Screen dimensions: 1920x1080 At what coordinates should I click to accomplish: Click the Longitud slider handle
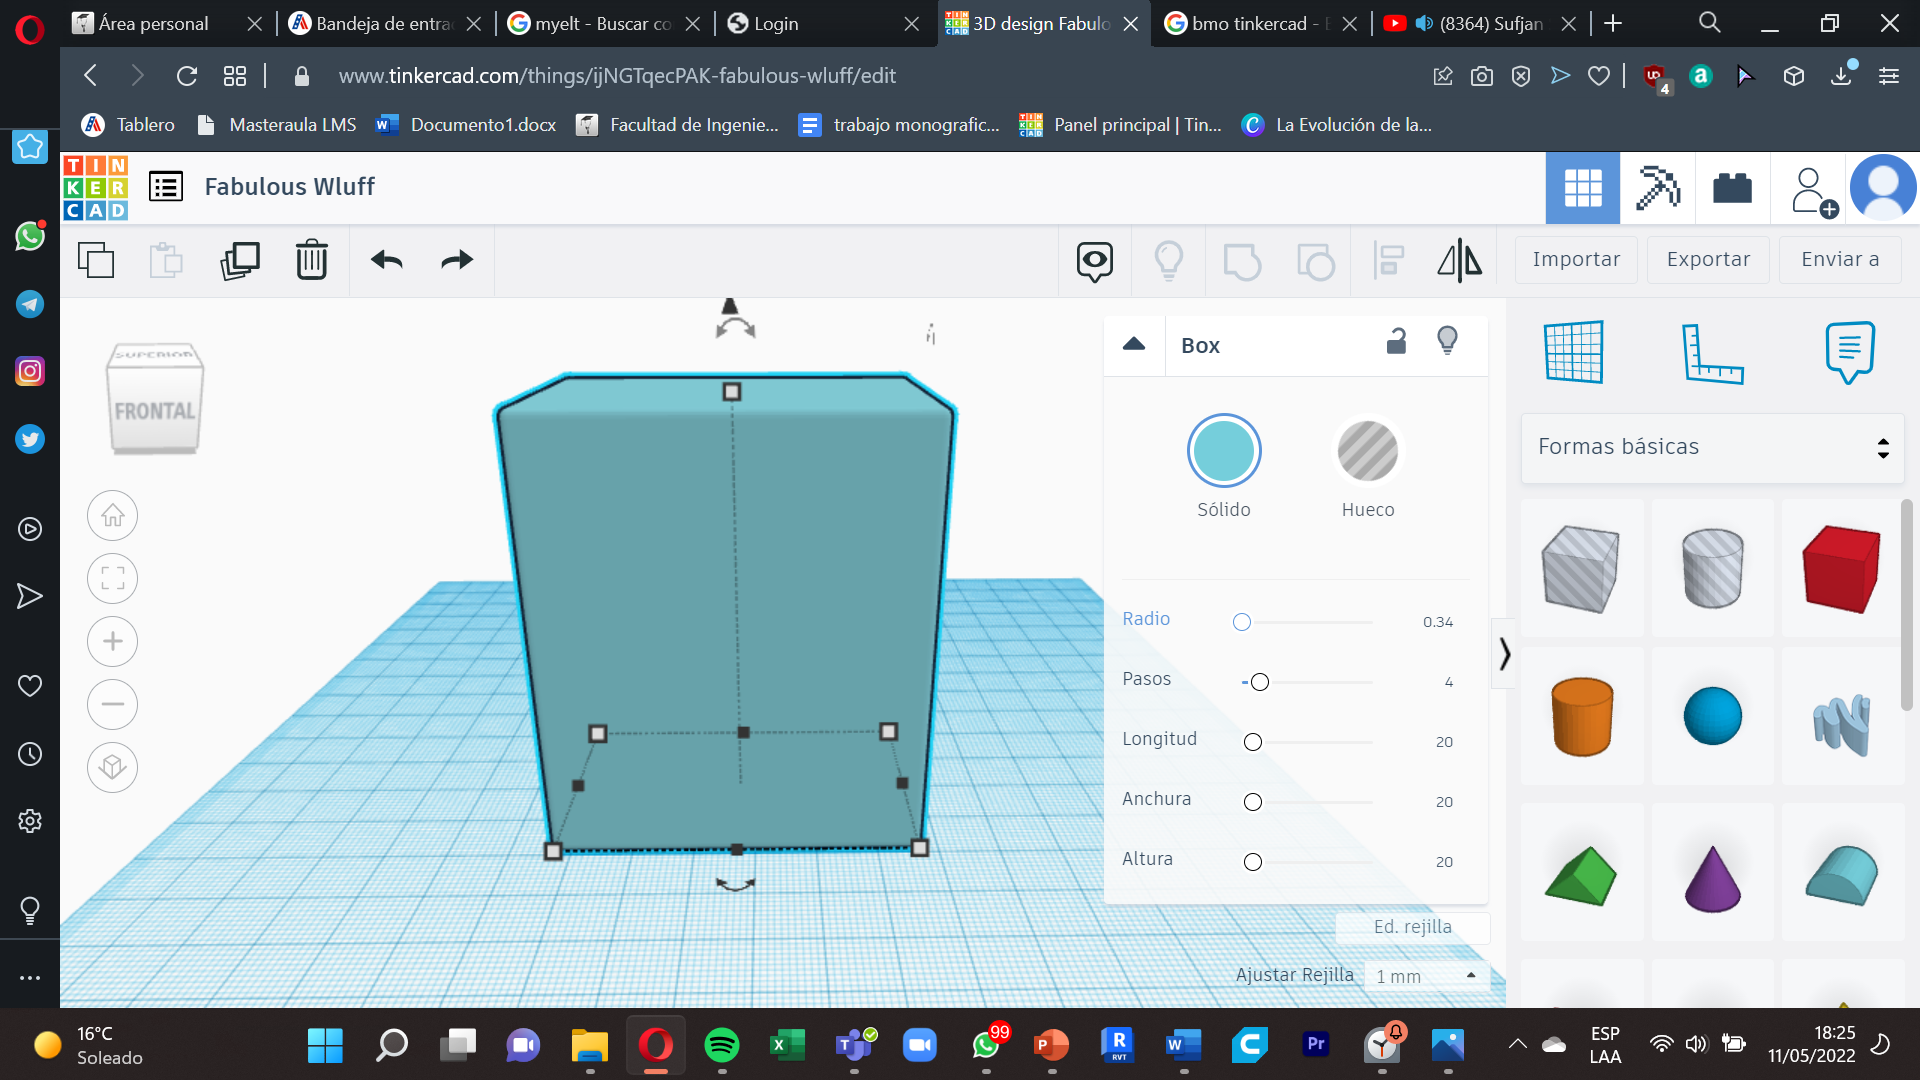pyautogui.click(x=1253, y=742)
